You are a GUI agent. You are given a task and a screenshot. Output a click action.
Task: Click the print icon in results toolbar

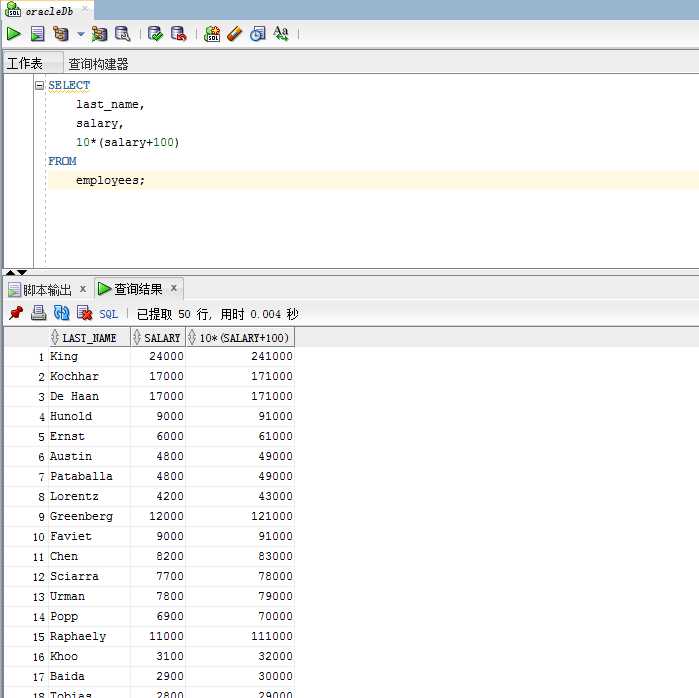38,313
